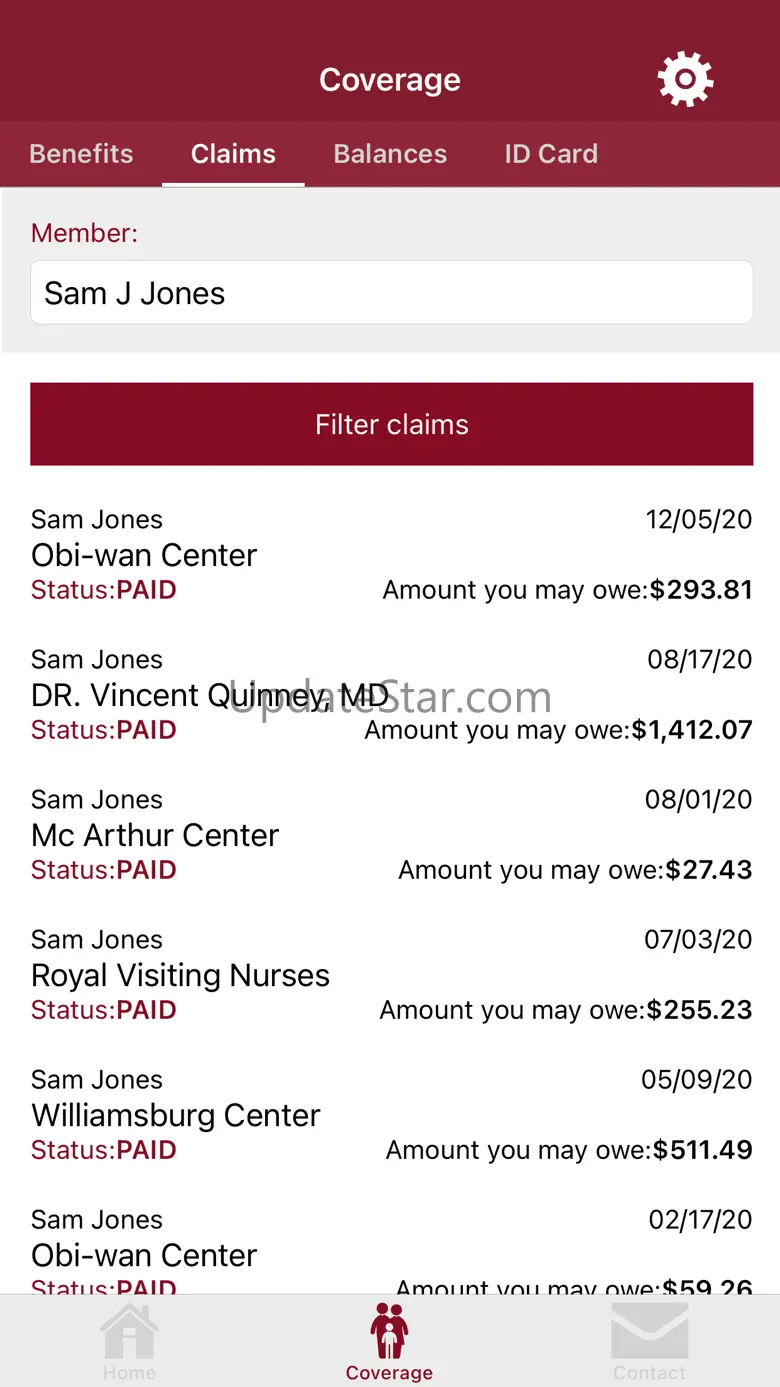Open settings with the gear icon
Image resolution: width=780 pixels, height=1387 pixels.
[685, 79]
